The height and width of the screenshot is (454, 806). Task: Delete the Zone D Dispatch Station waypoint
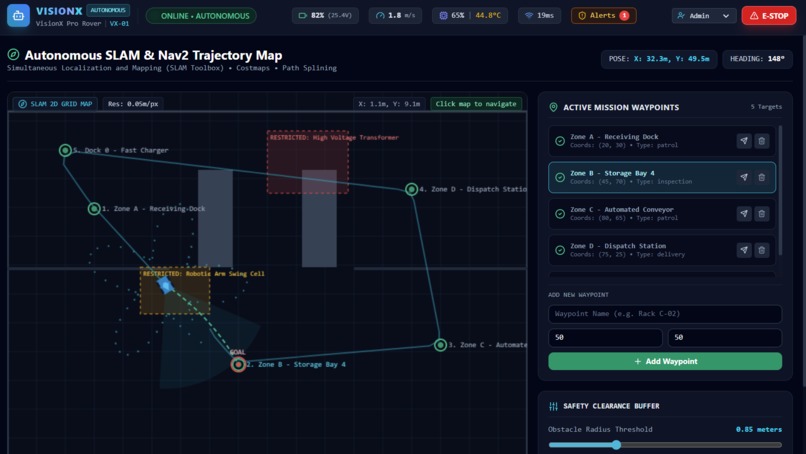point(762,250)
